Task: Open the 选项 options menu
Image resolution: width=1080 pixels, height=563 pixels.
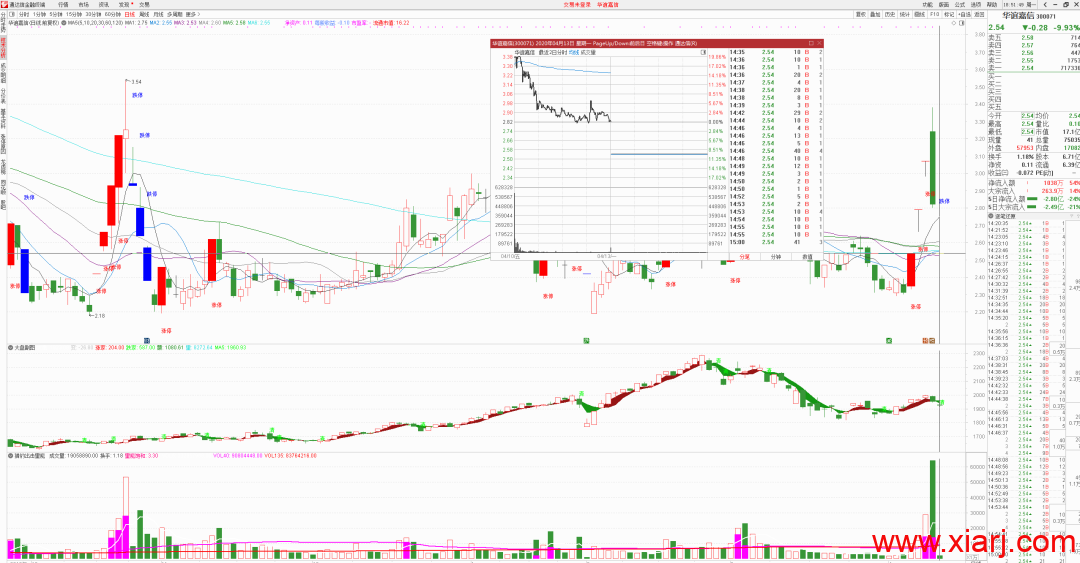Action: point(975,4)
